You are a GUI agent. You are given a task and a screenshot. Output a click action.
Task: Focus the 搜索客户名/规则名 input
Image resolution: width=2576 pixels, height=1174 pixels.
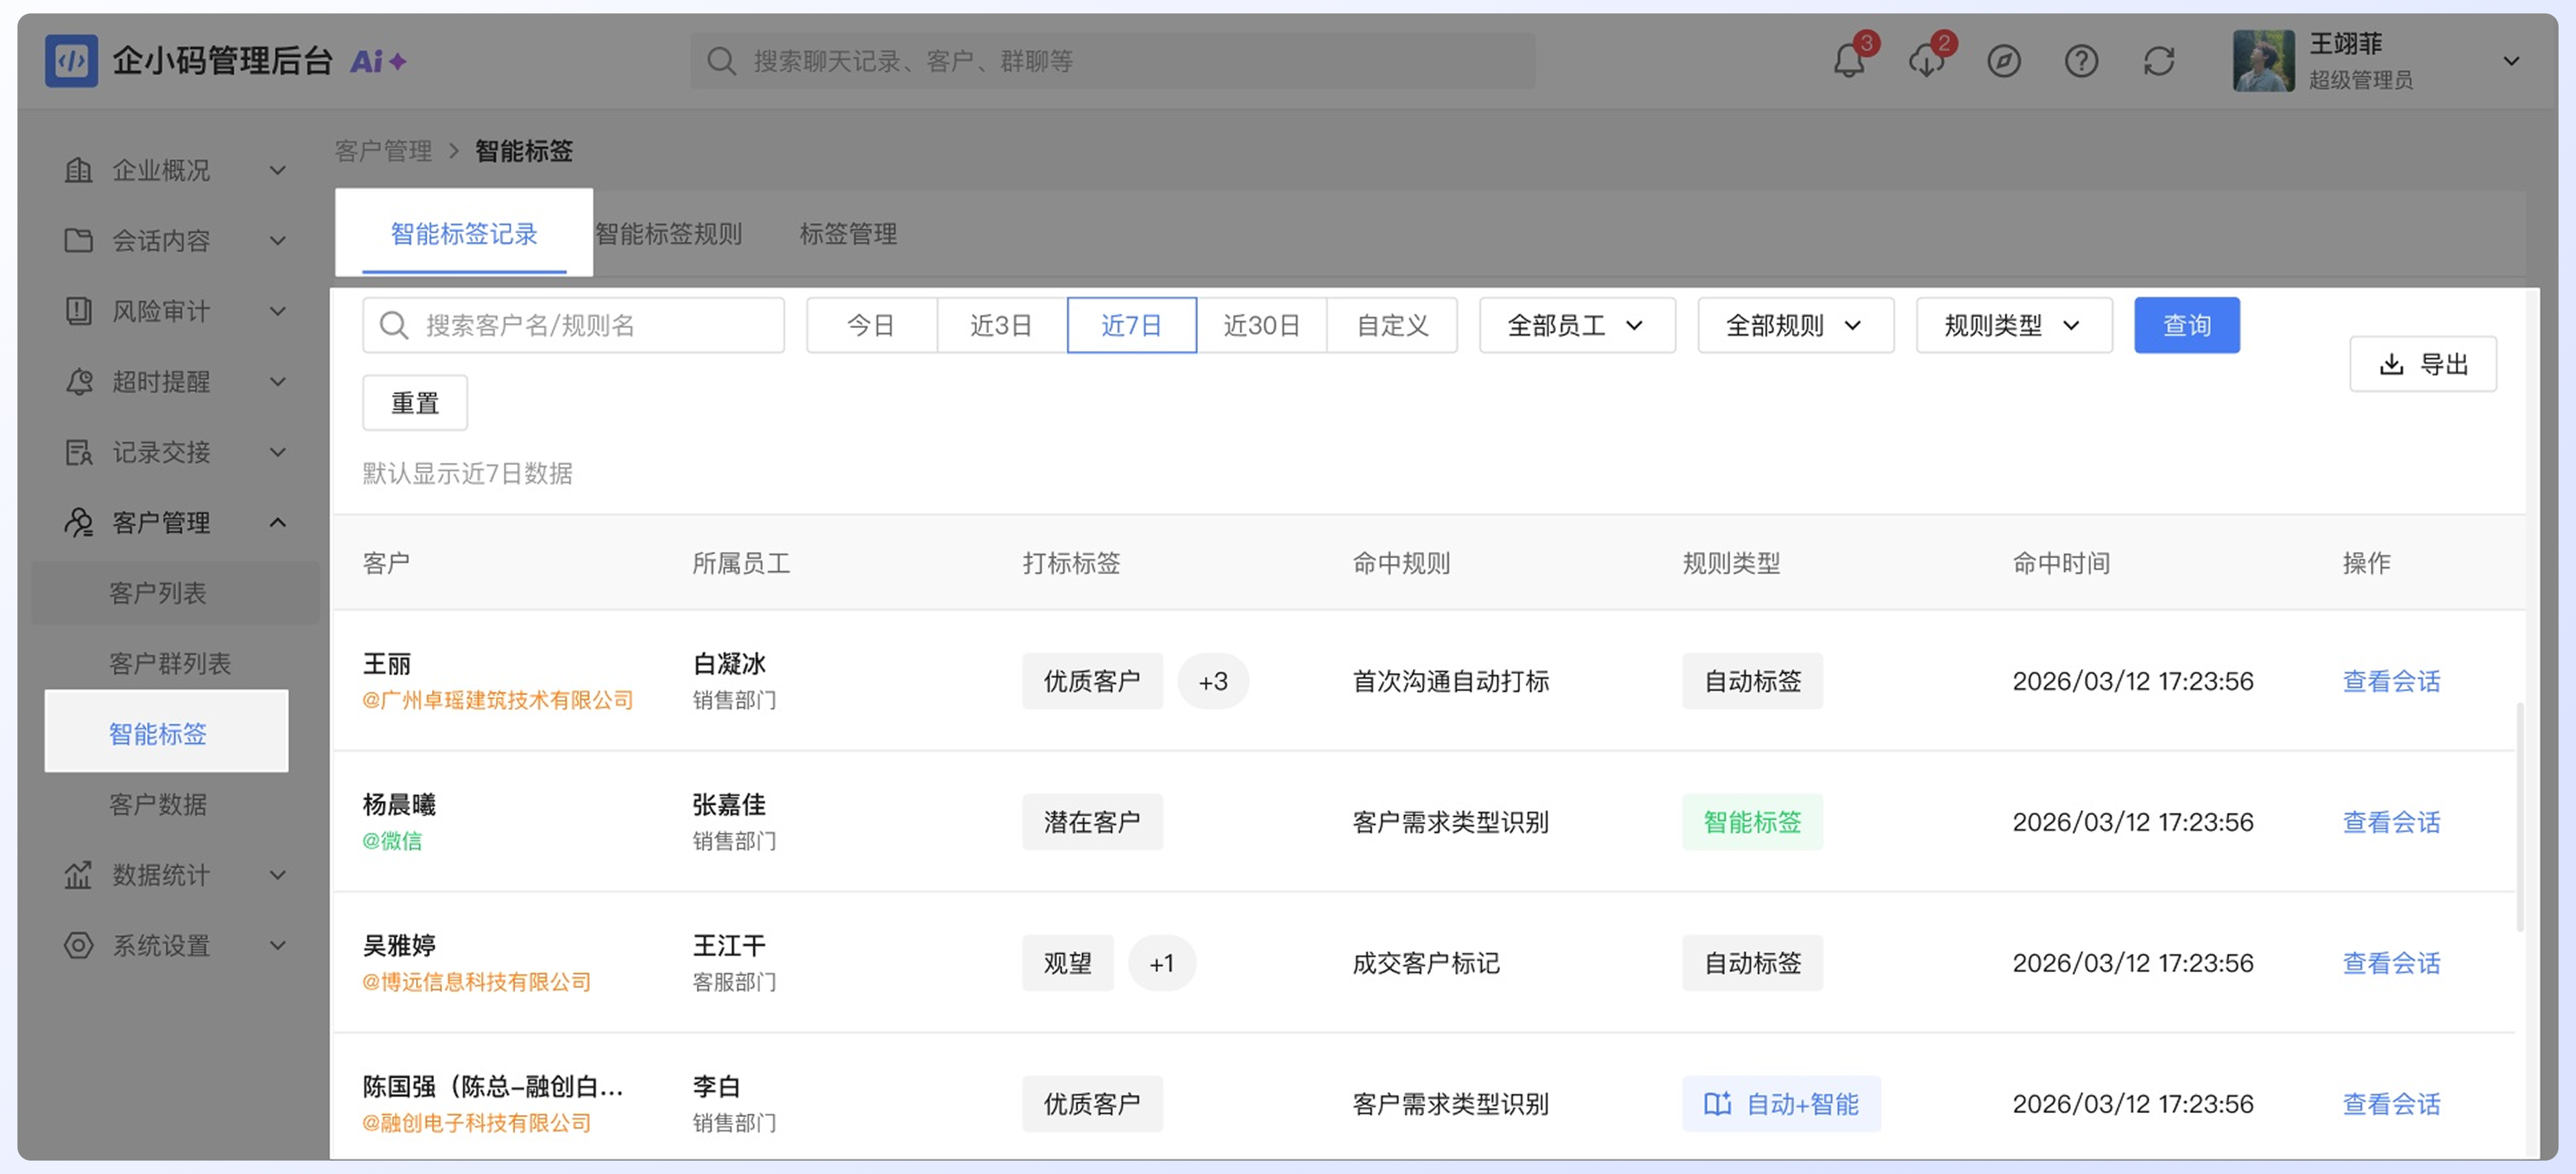tap(573, 325)
